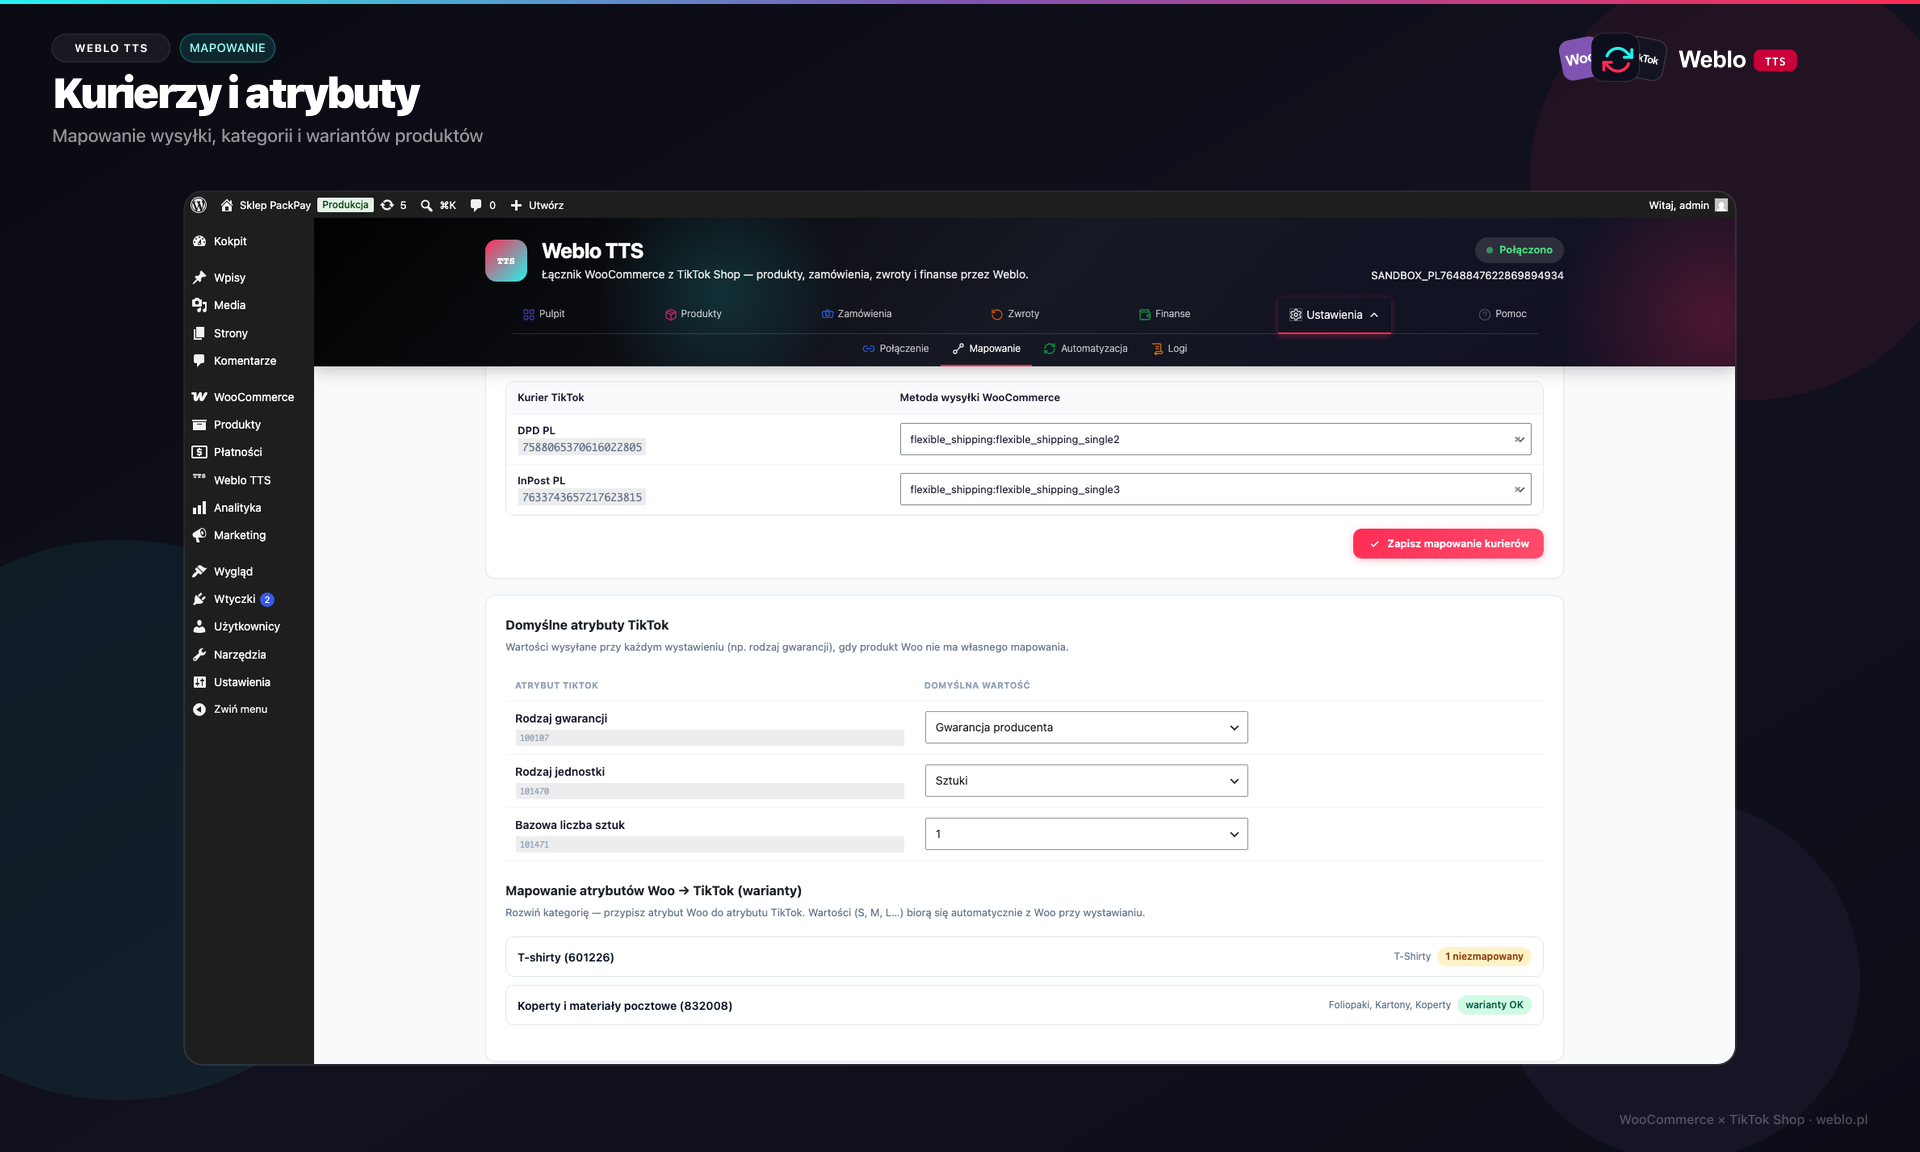The image size is (1920, 1152).
Task: Open the search magnifier in admin bar
Action: click(x=427, y=205)
